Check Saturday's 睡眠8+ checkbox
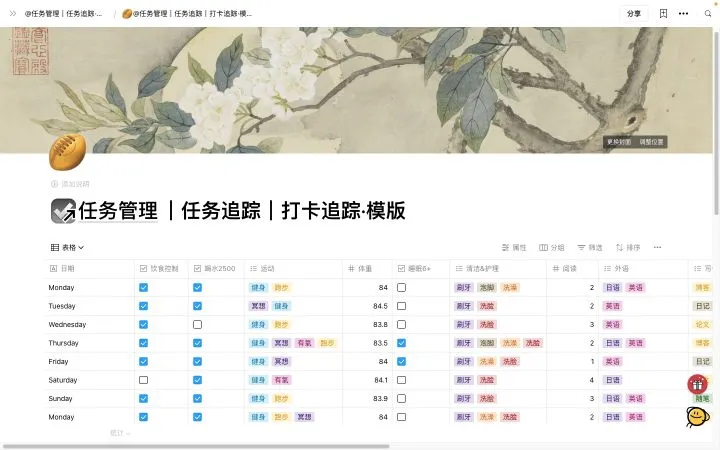 [x=401, y=380]
